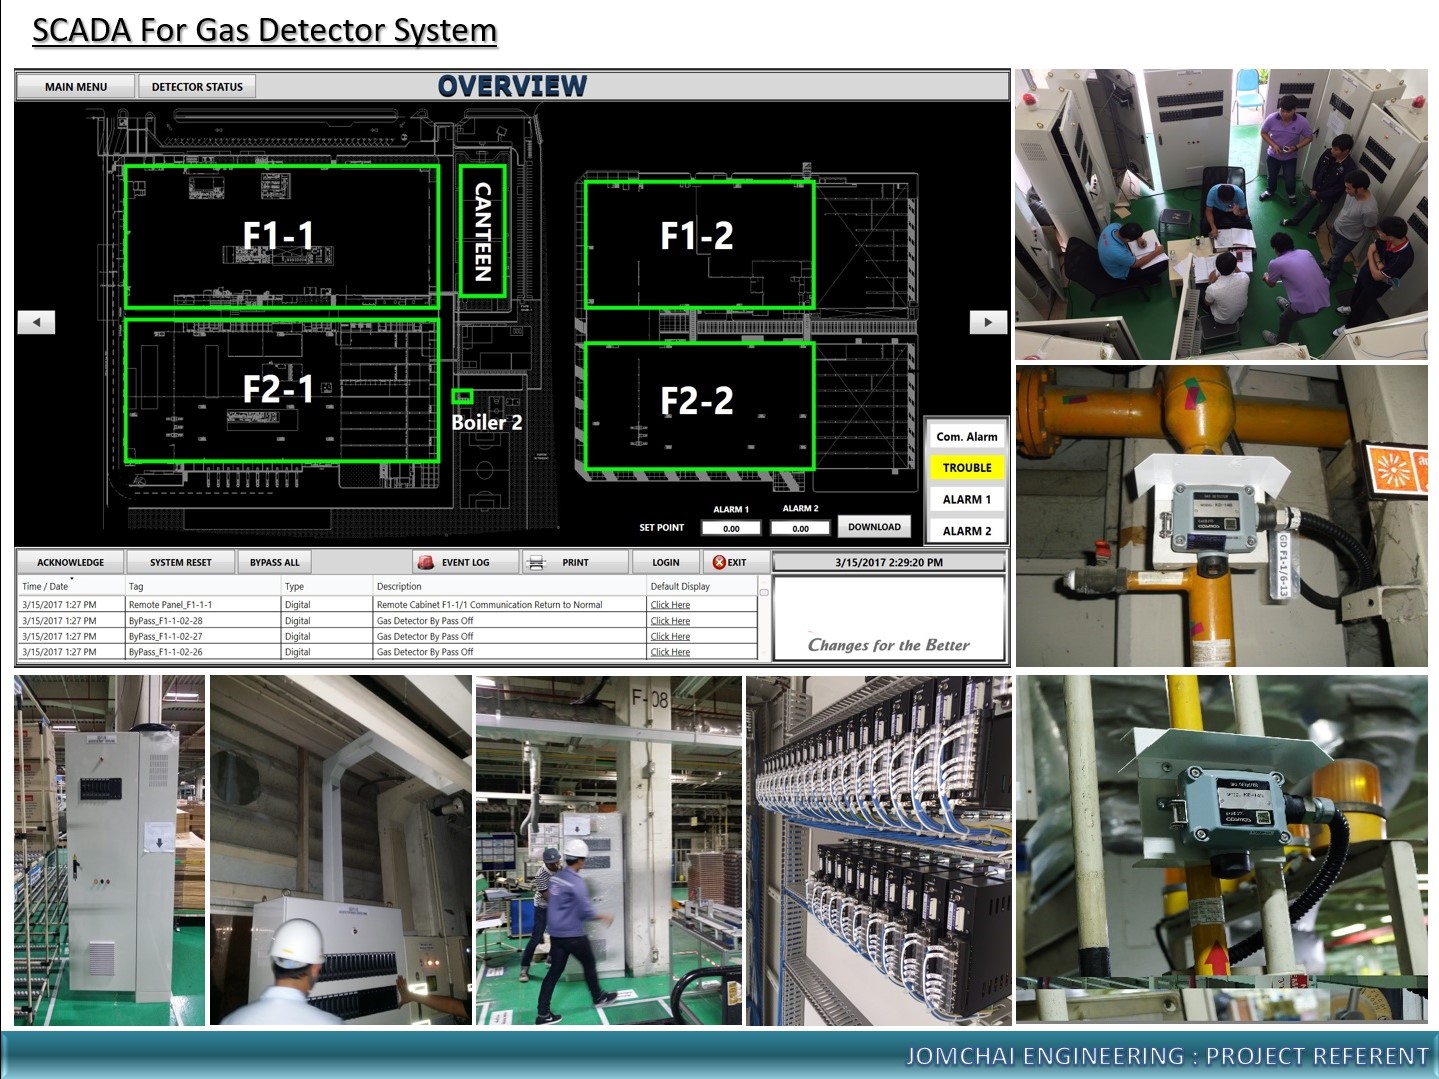Click the JOMCHAI ENGINEERING footer text
This screenshot has width=1439, height=1079.
[x=1167, y=1056]
